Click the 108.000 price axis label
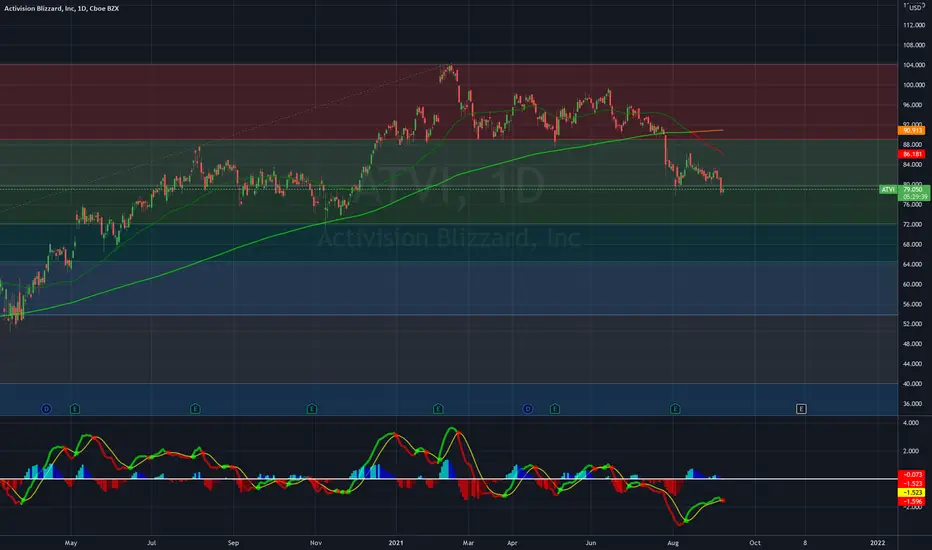Screen dimensions: 932x550 [914, 45]
